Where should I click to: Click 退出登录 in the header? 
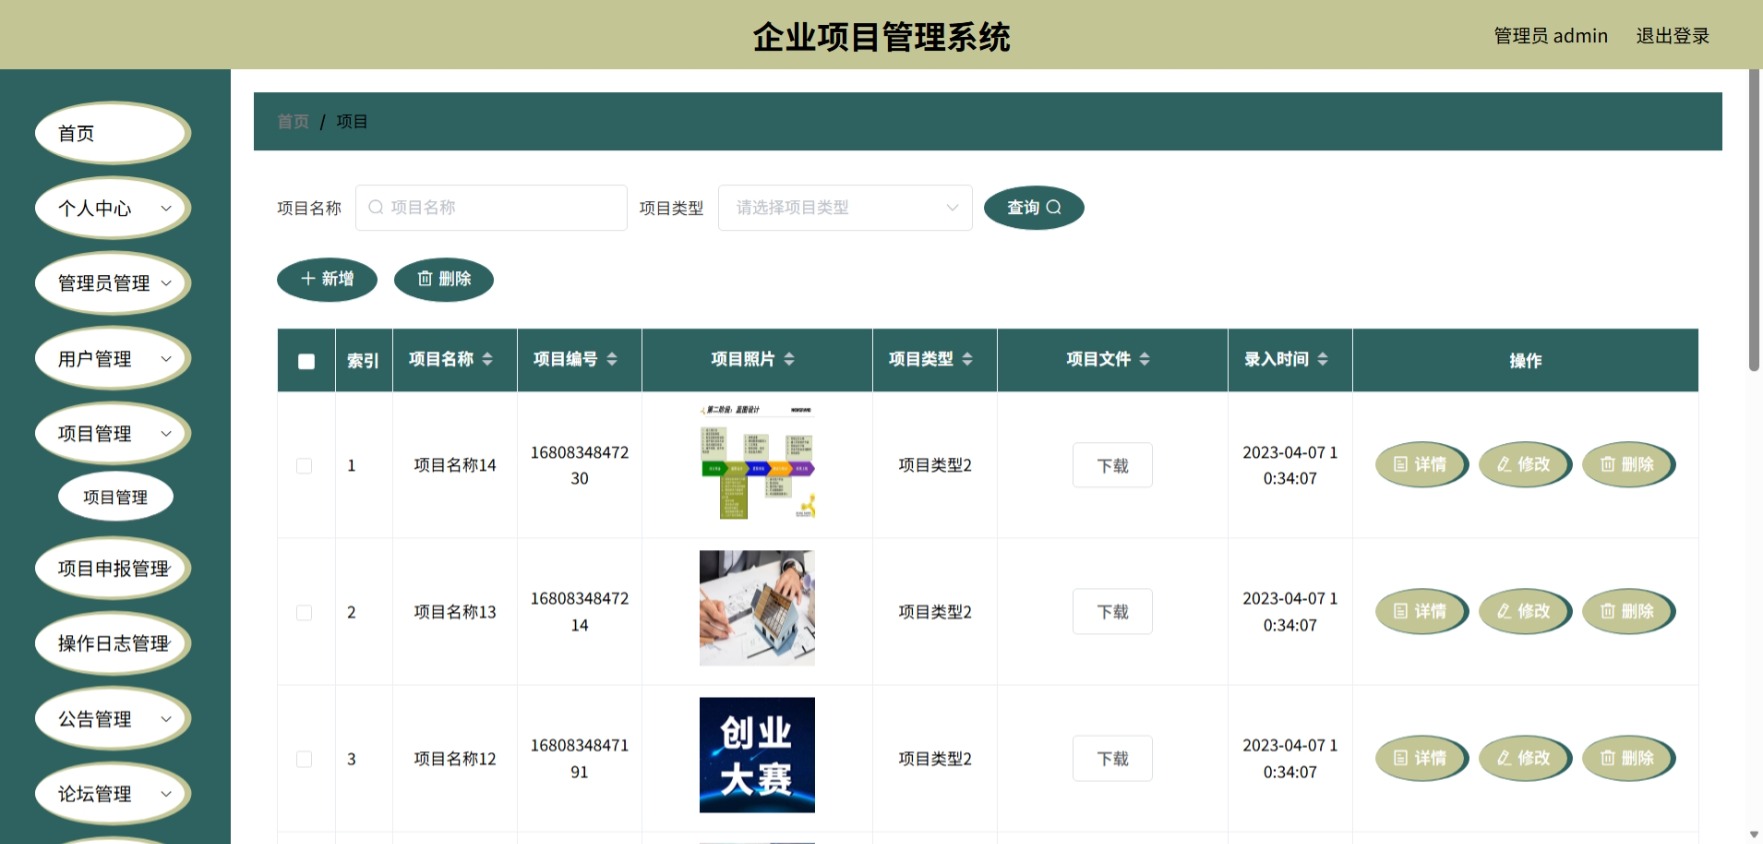point(1672,36)
